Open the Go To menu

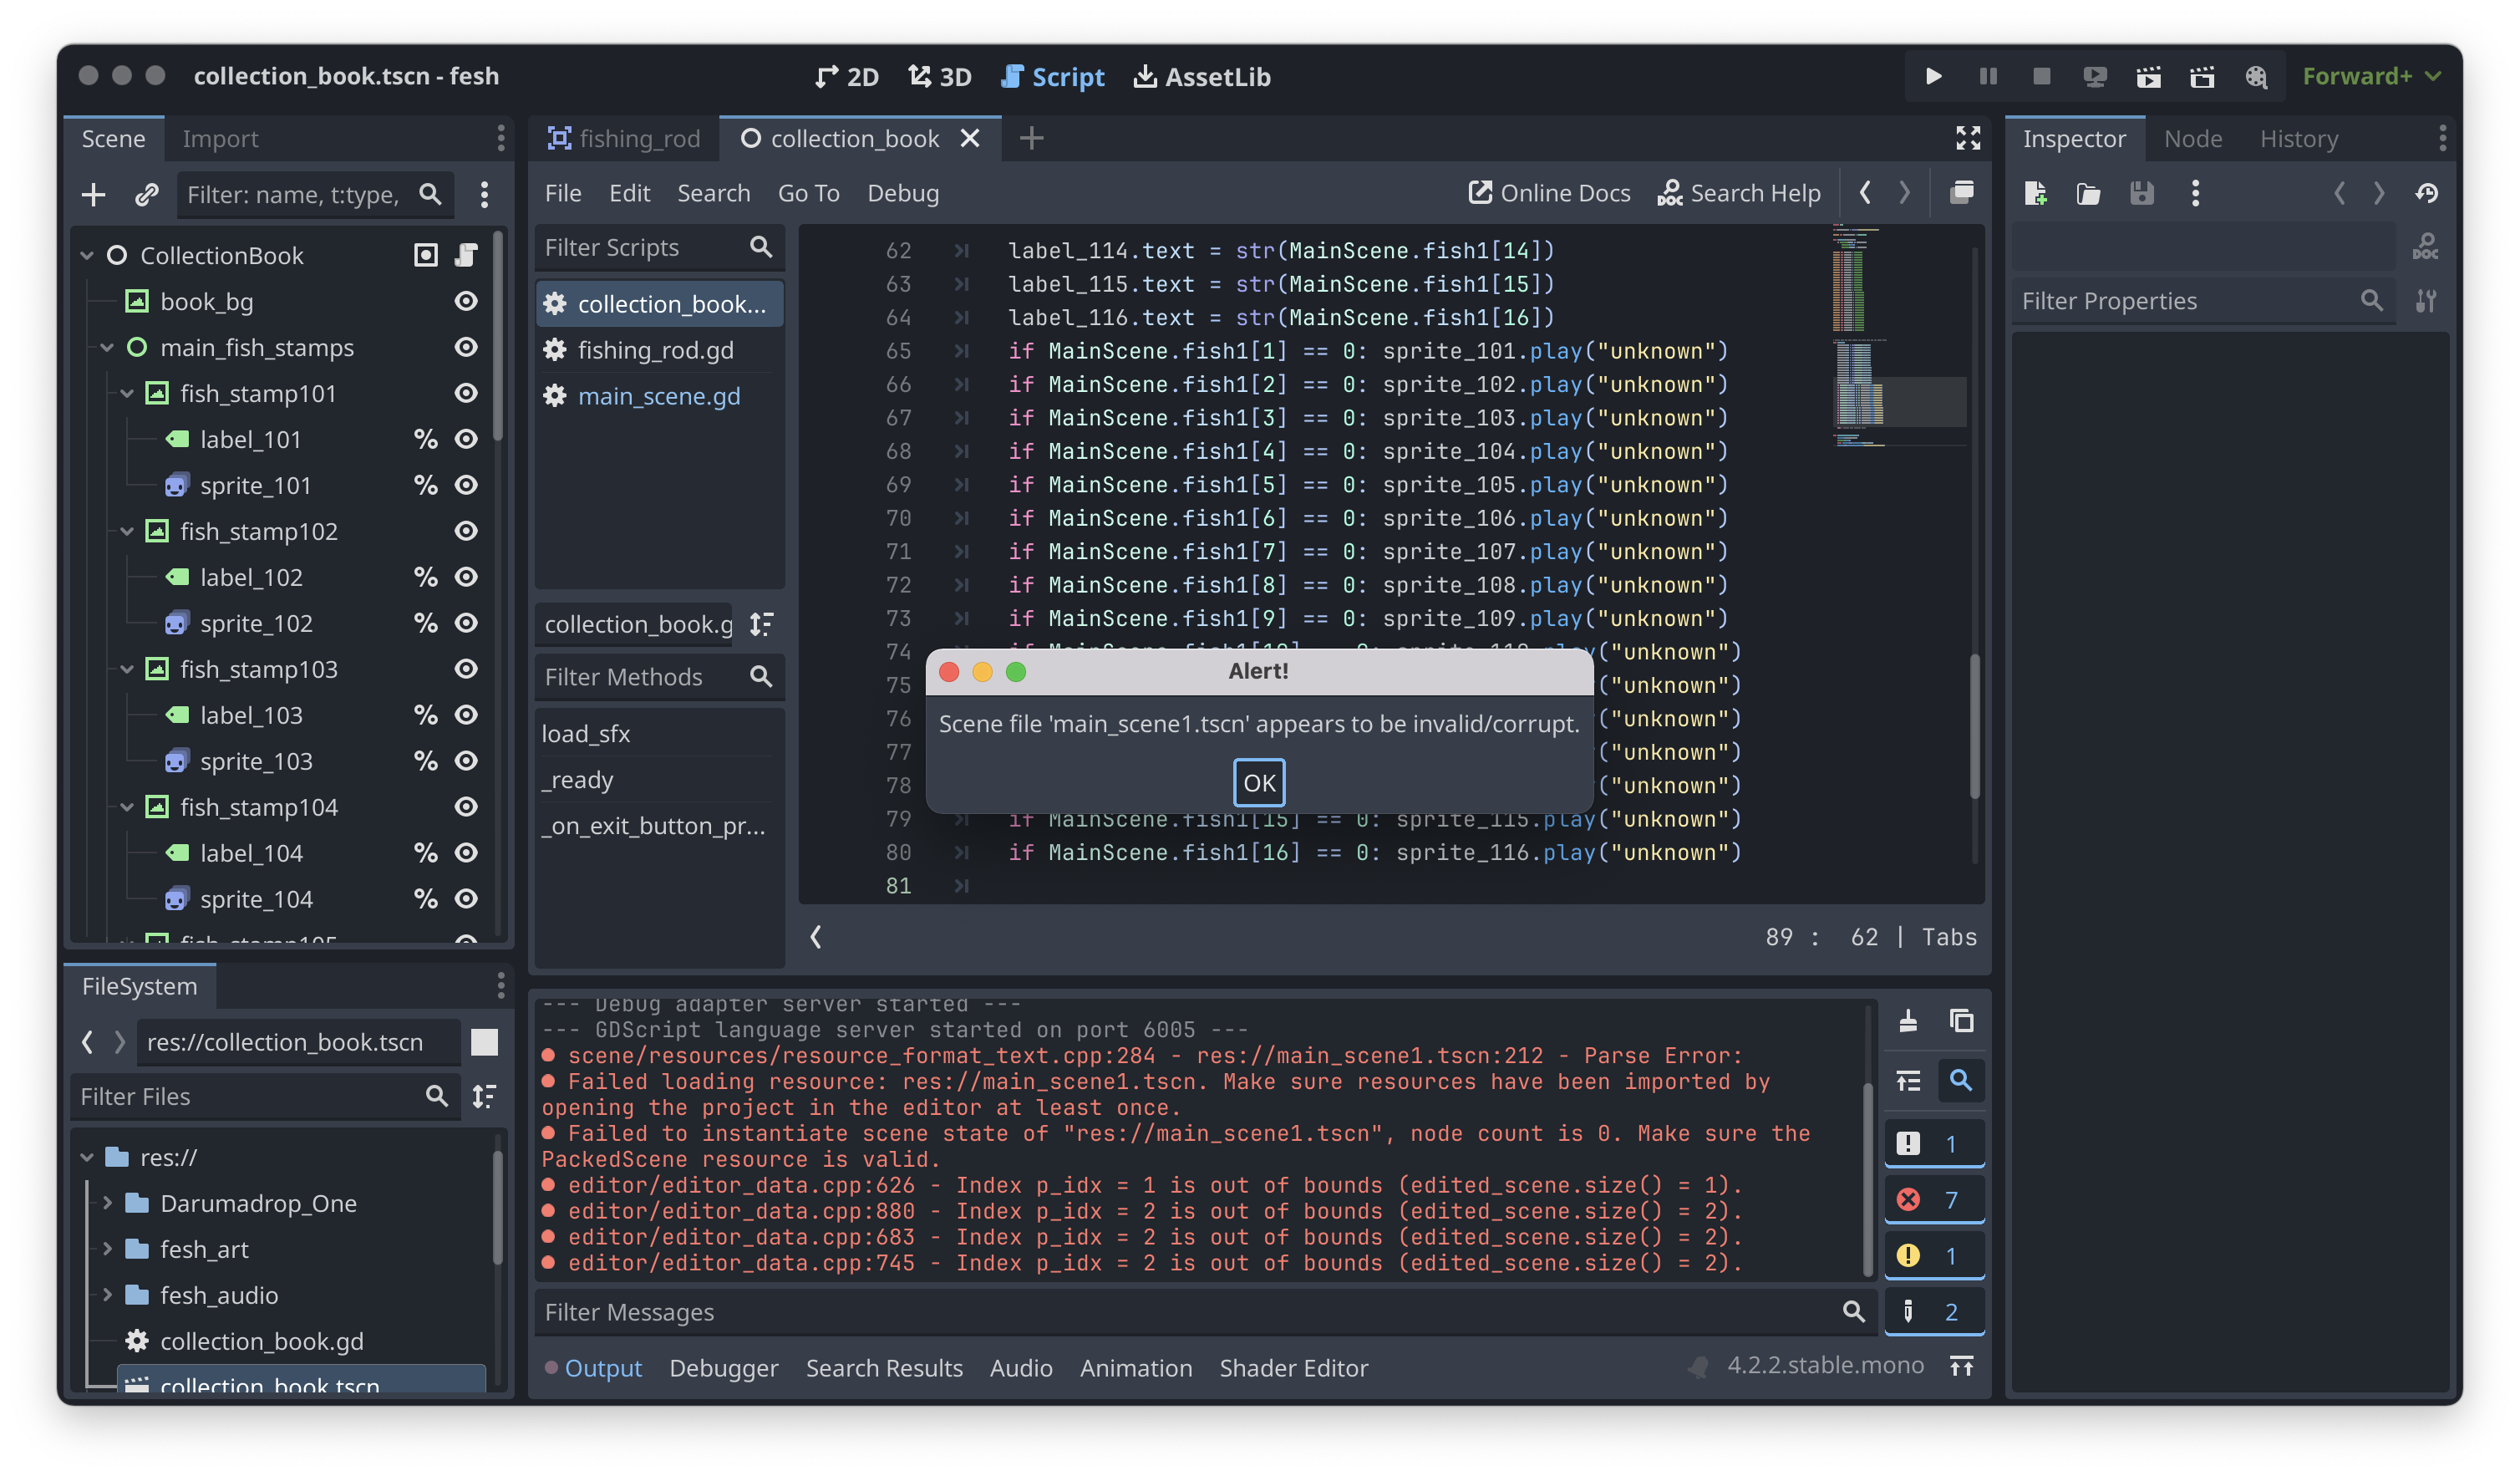click(808, 193)
